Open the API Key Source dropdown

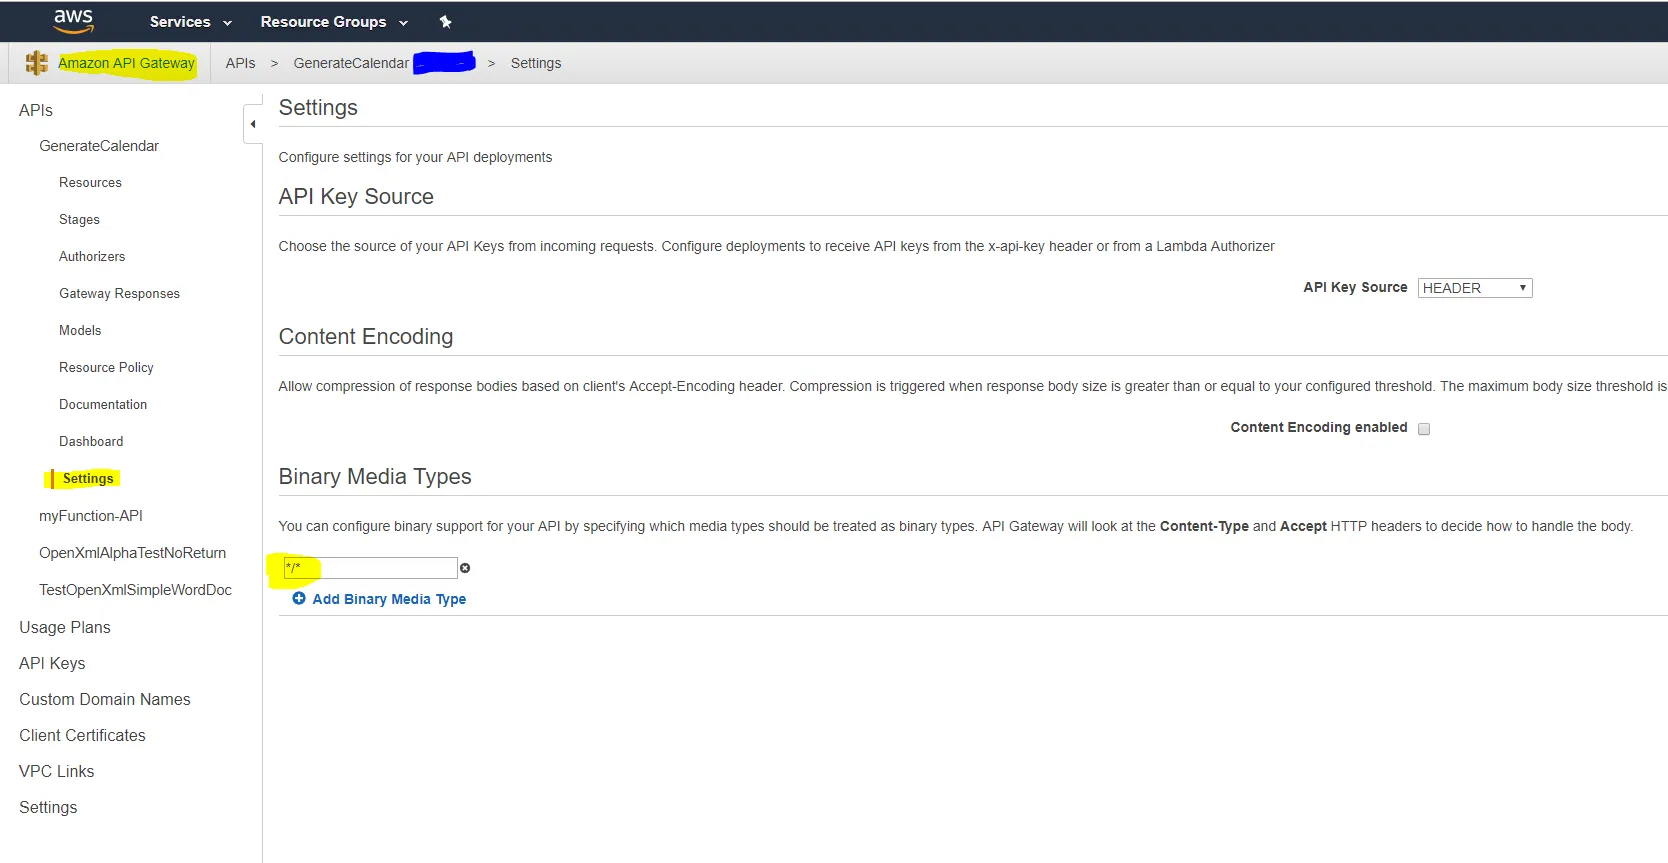click(x=1475, y=288)
